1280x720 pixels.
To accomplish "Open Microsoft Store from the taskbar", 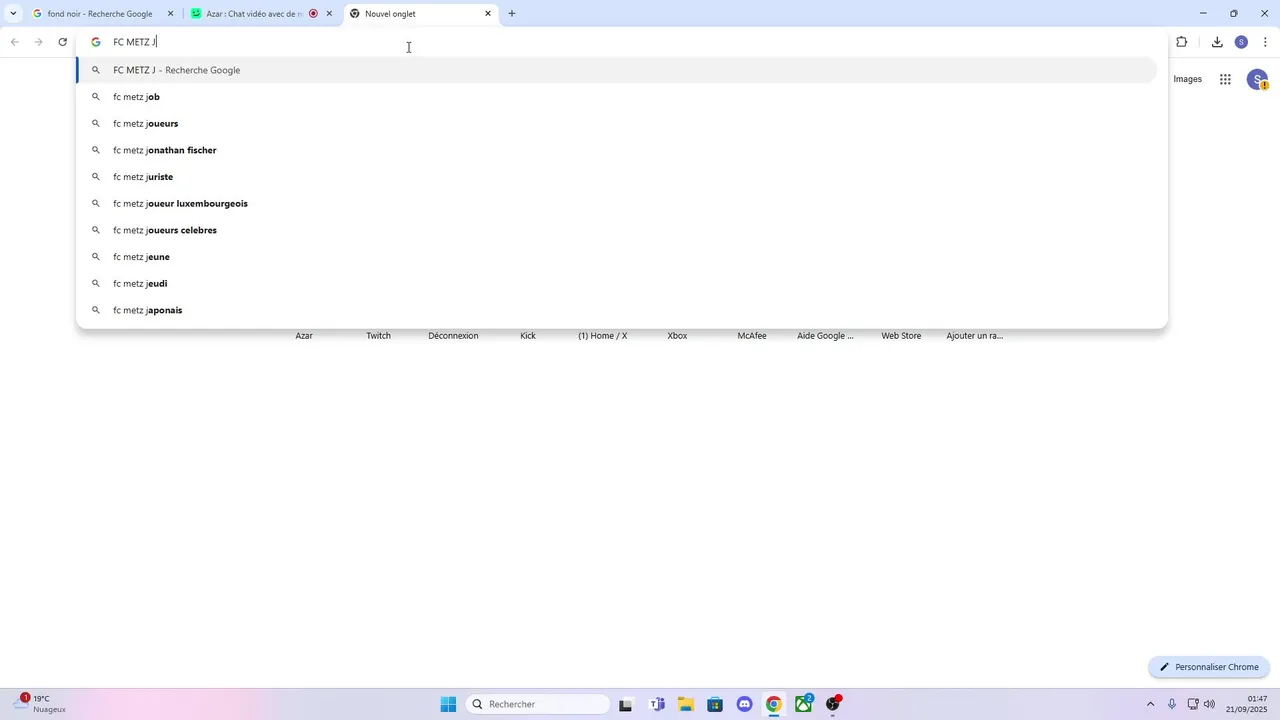I will click(x=715, y=704).
